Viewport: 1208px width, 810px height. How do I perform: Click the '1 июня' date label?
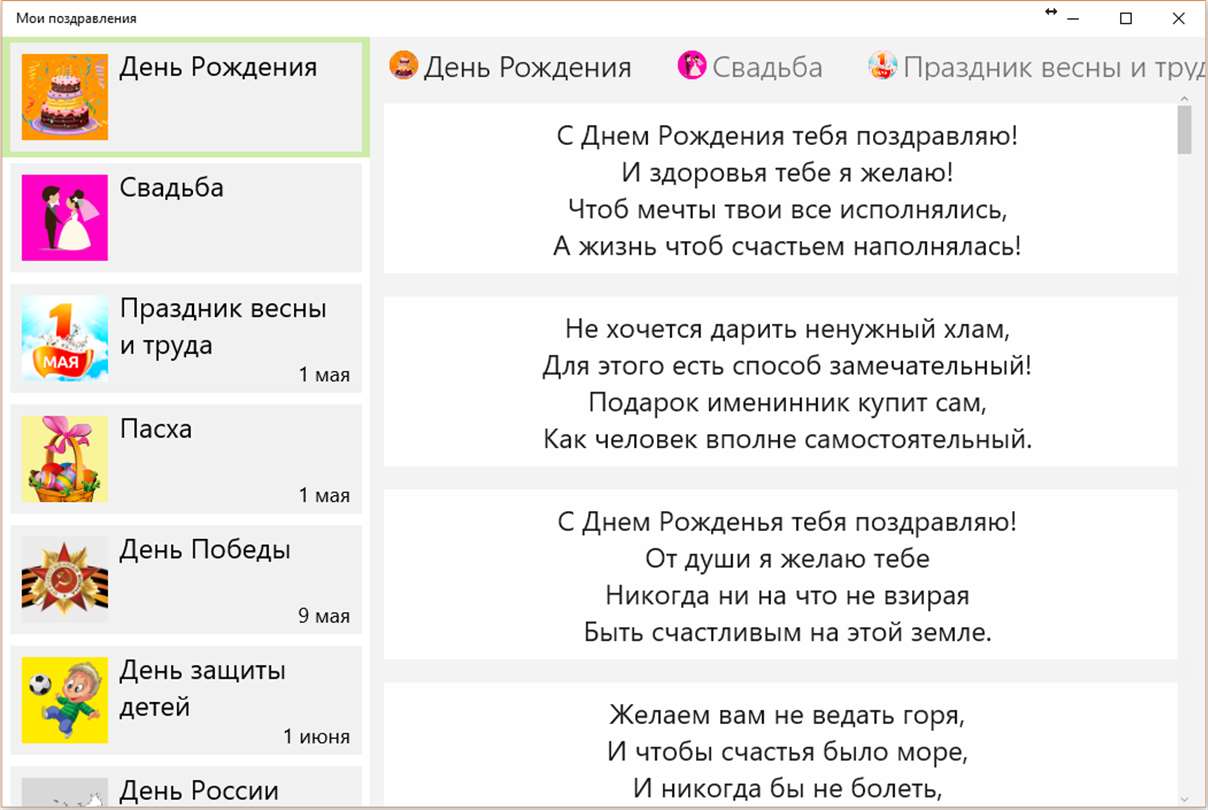[317, 737]
